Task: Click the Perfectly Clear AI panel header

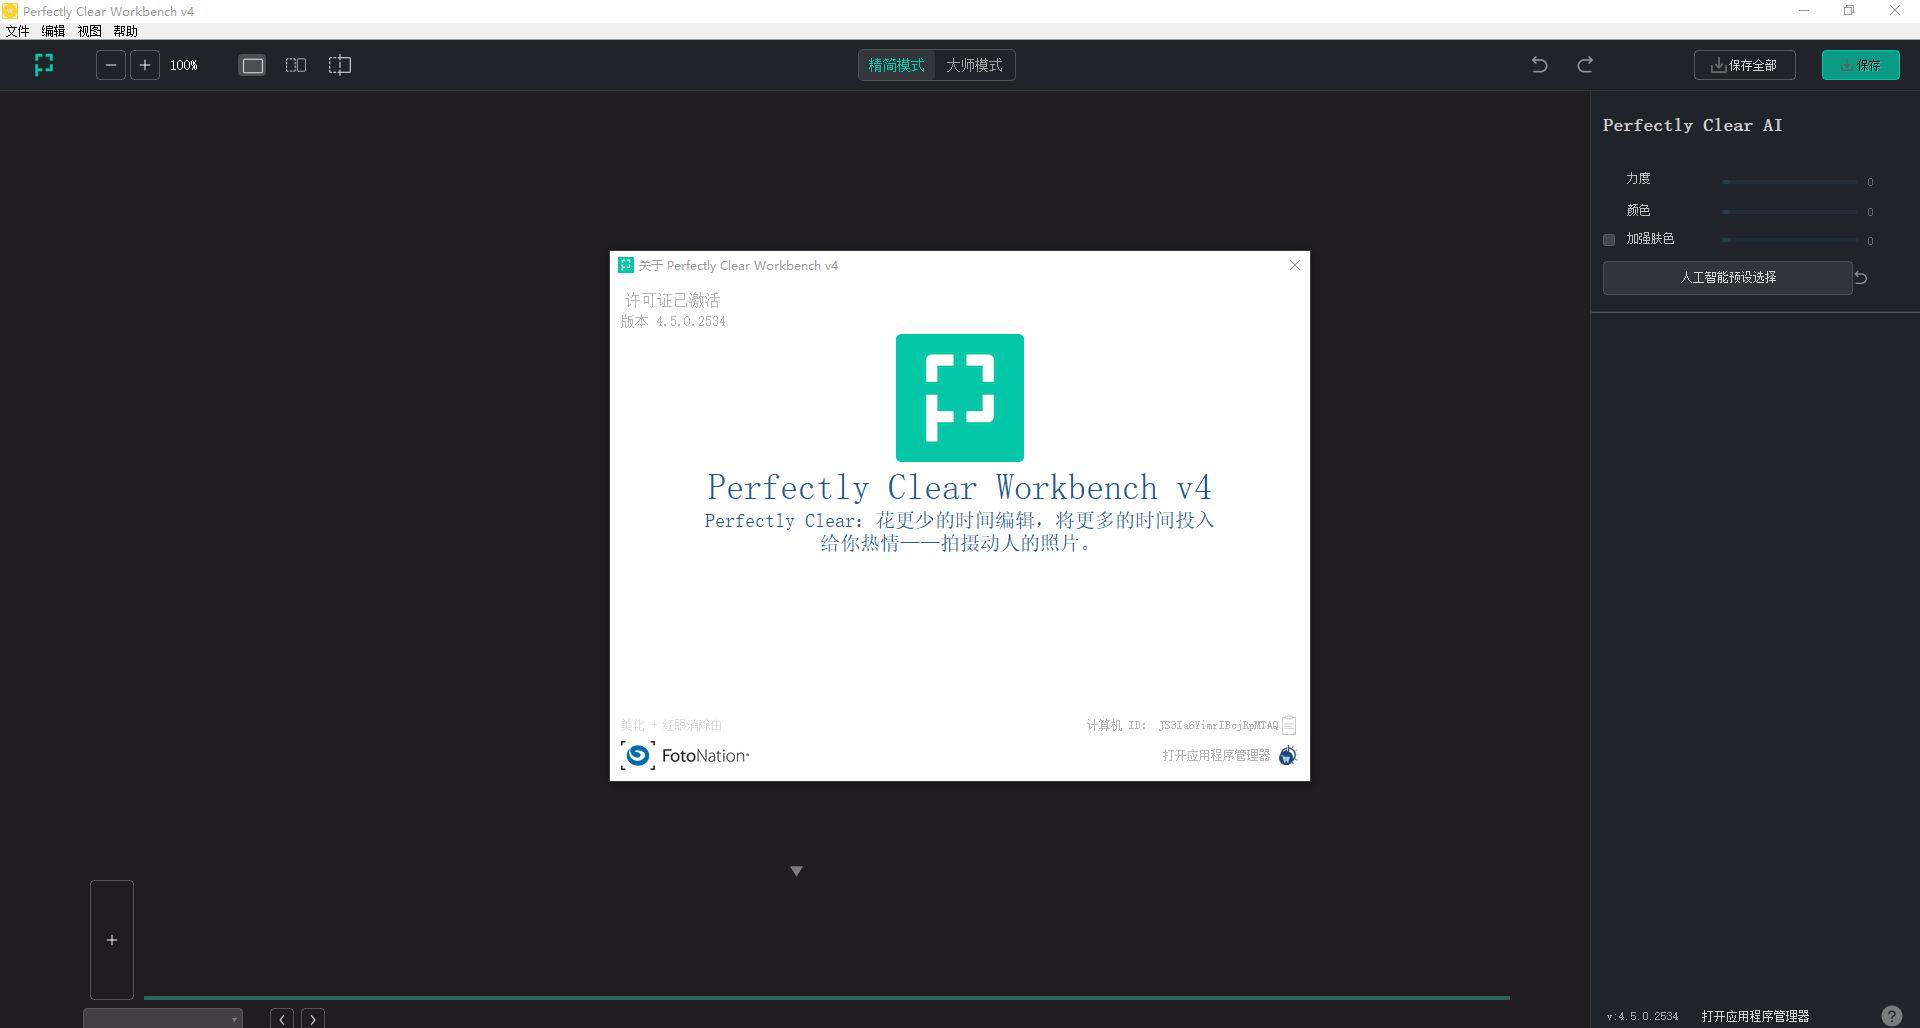Action: (x=1692, y=125)
